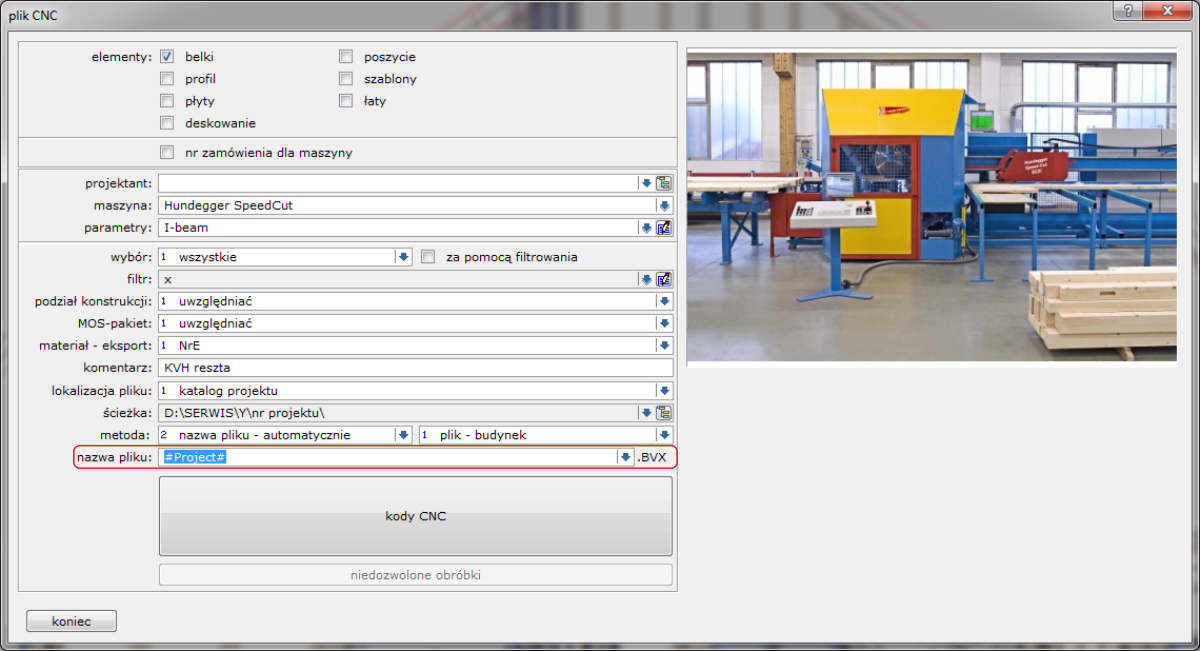The width and height of the screenshot is (1200, 651).
Task: Tick the za pomocą filtrowania checkbox
Action: click(428, 257)
